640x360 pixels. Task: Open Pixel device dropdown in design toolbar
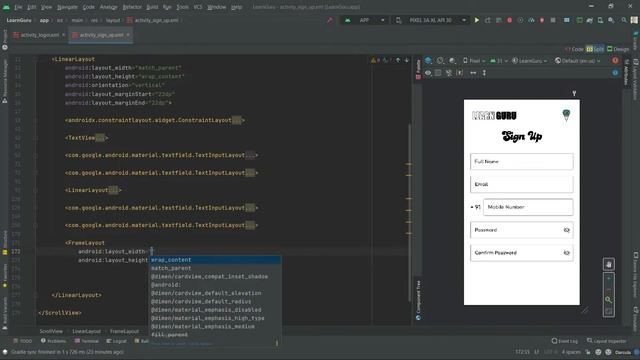473,61
